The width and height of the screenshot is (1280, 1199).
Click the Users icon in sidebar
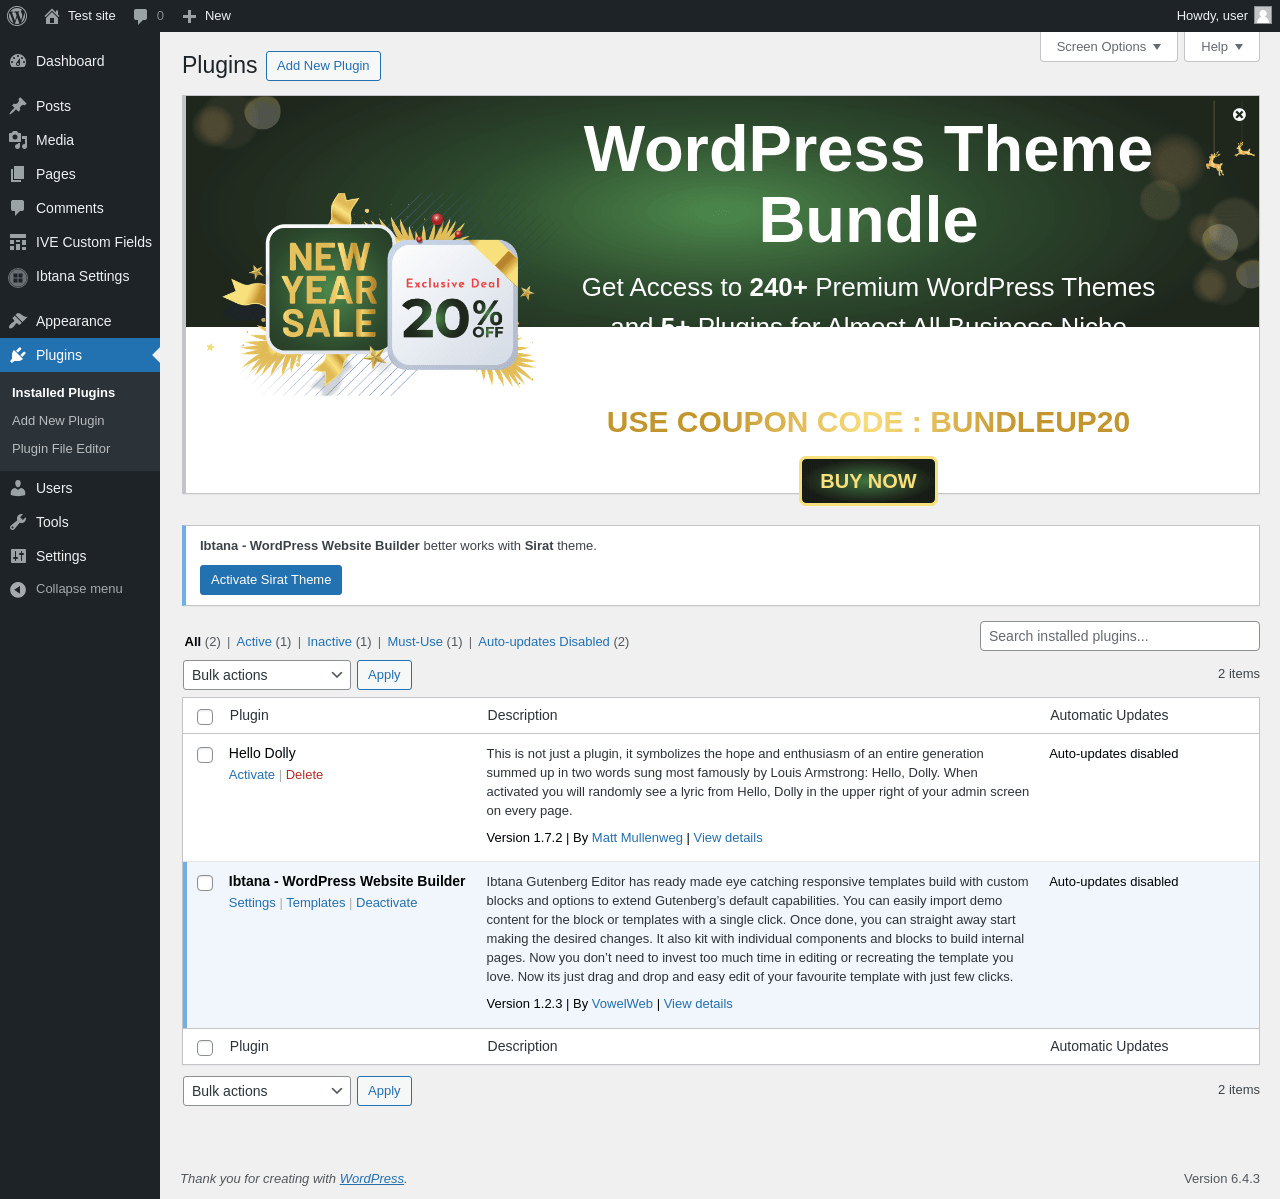[18, 488]
